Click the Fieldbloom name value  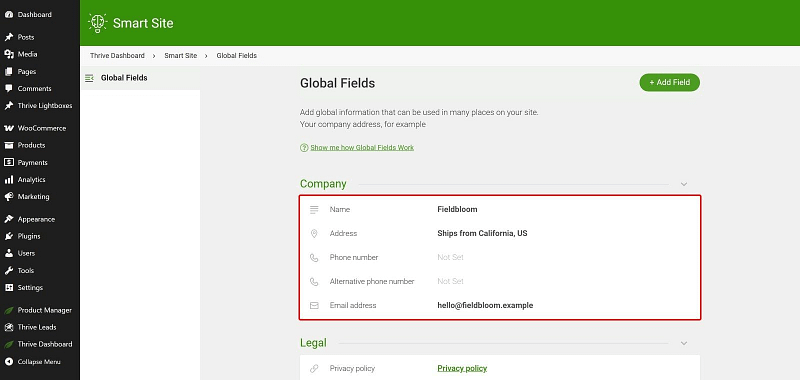[457, 210]
